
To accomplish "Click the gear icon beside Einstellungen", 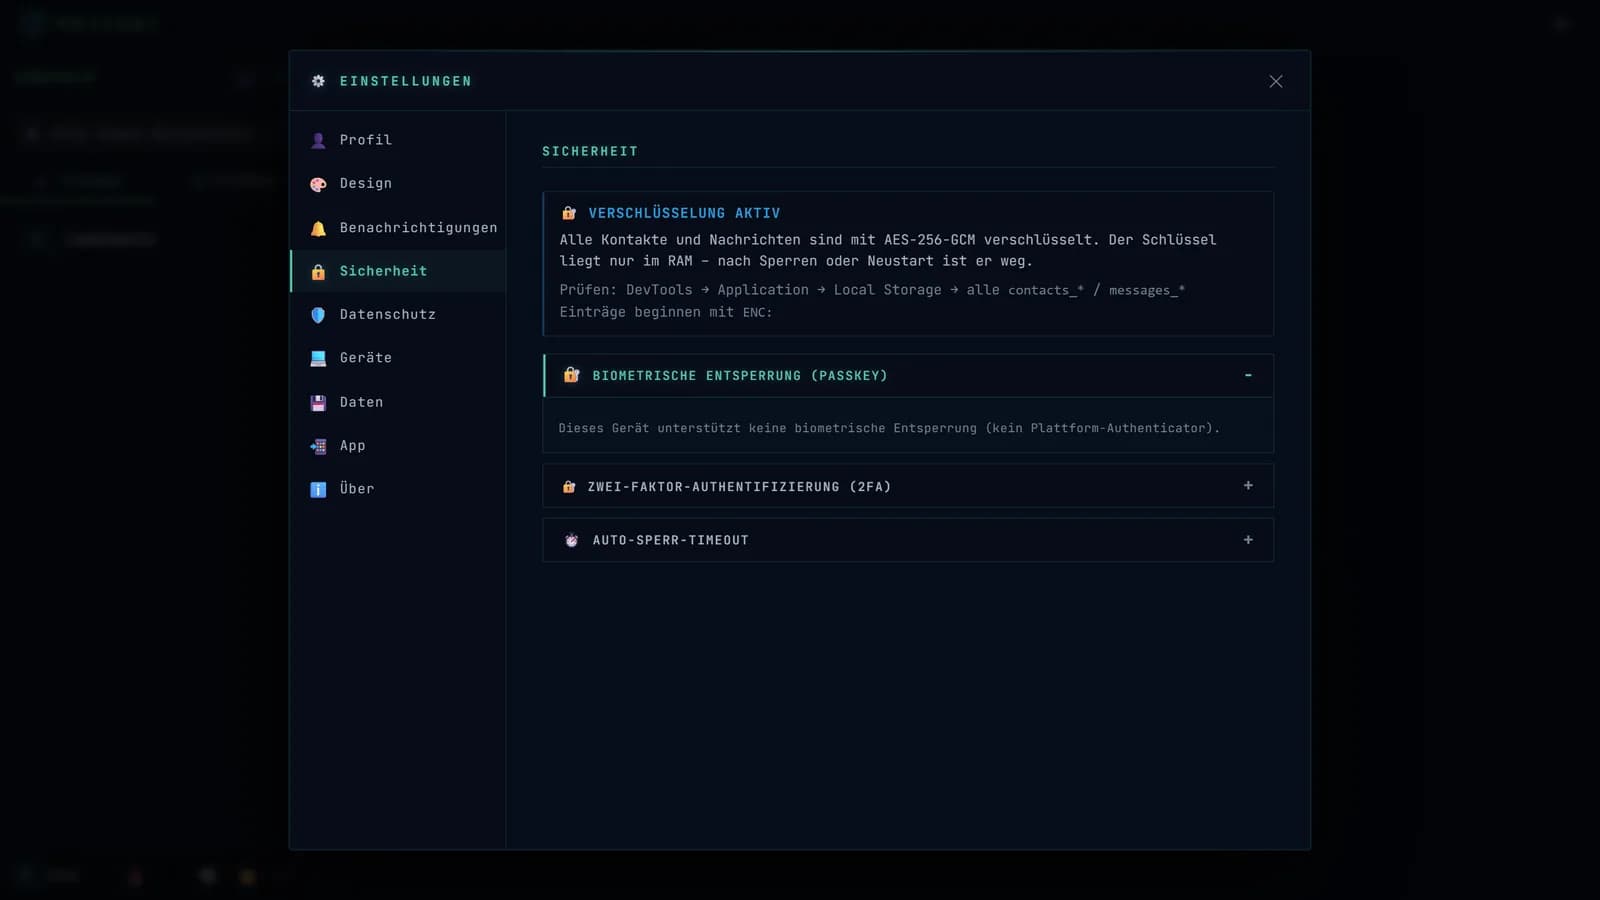I will click(x=318, y=81).
